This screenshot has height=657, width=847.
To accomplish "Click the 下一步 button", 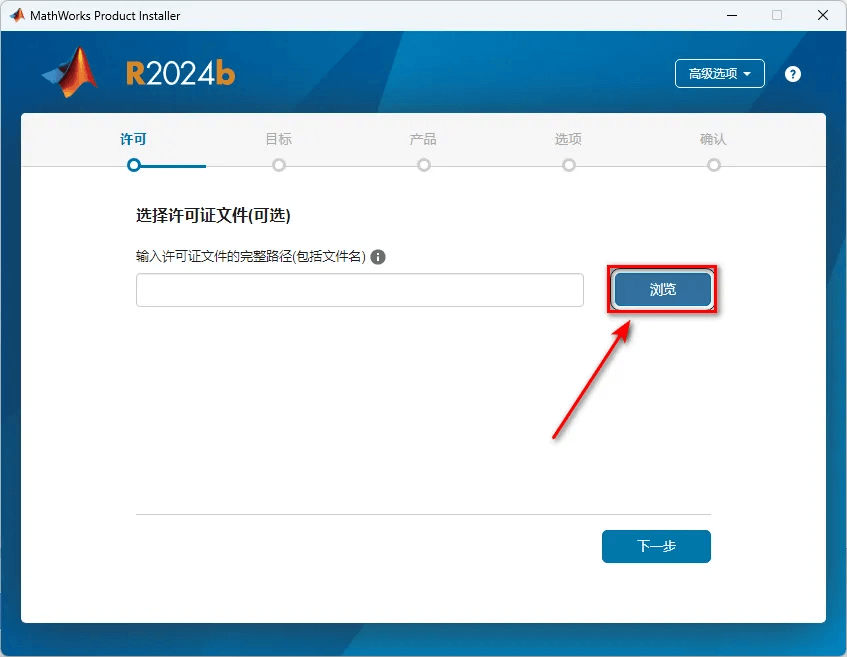I will 656,546.
